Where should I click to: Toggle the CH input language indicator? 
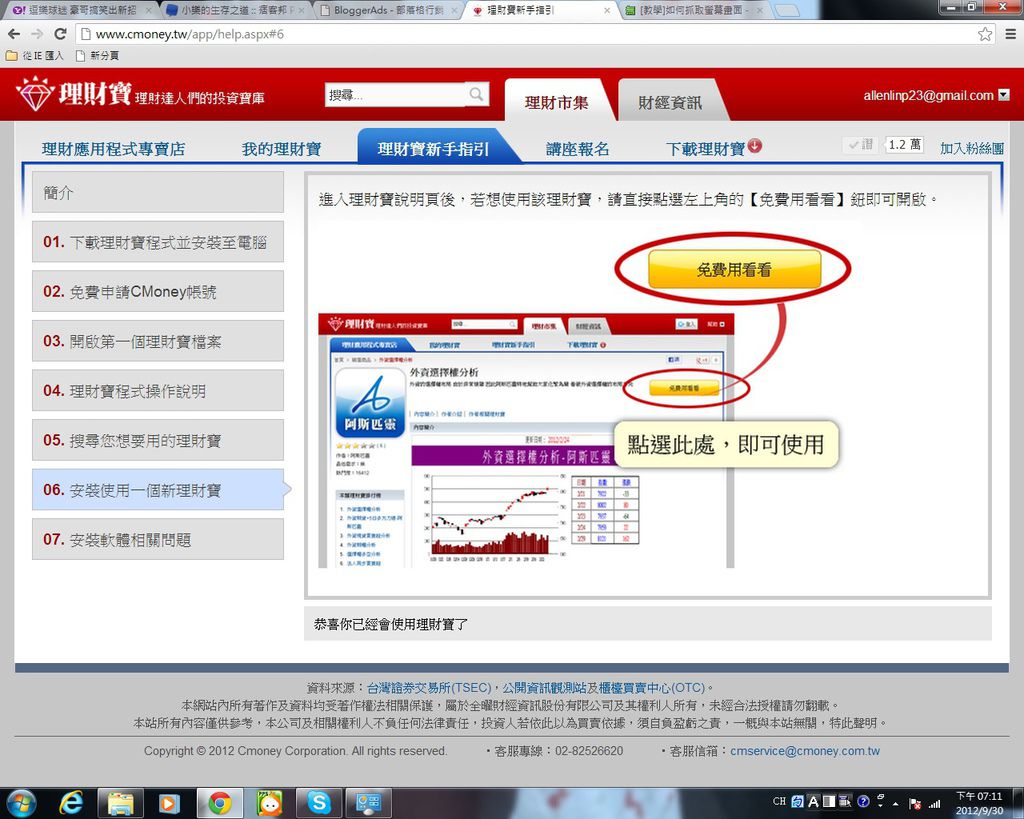[779, 801]
